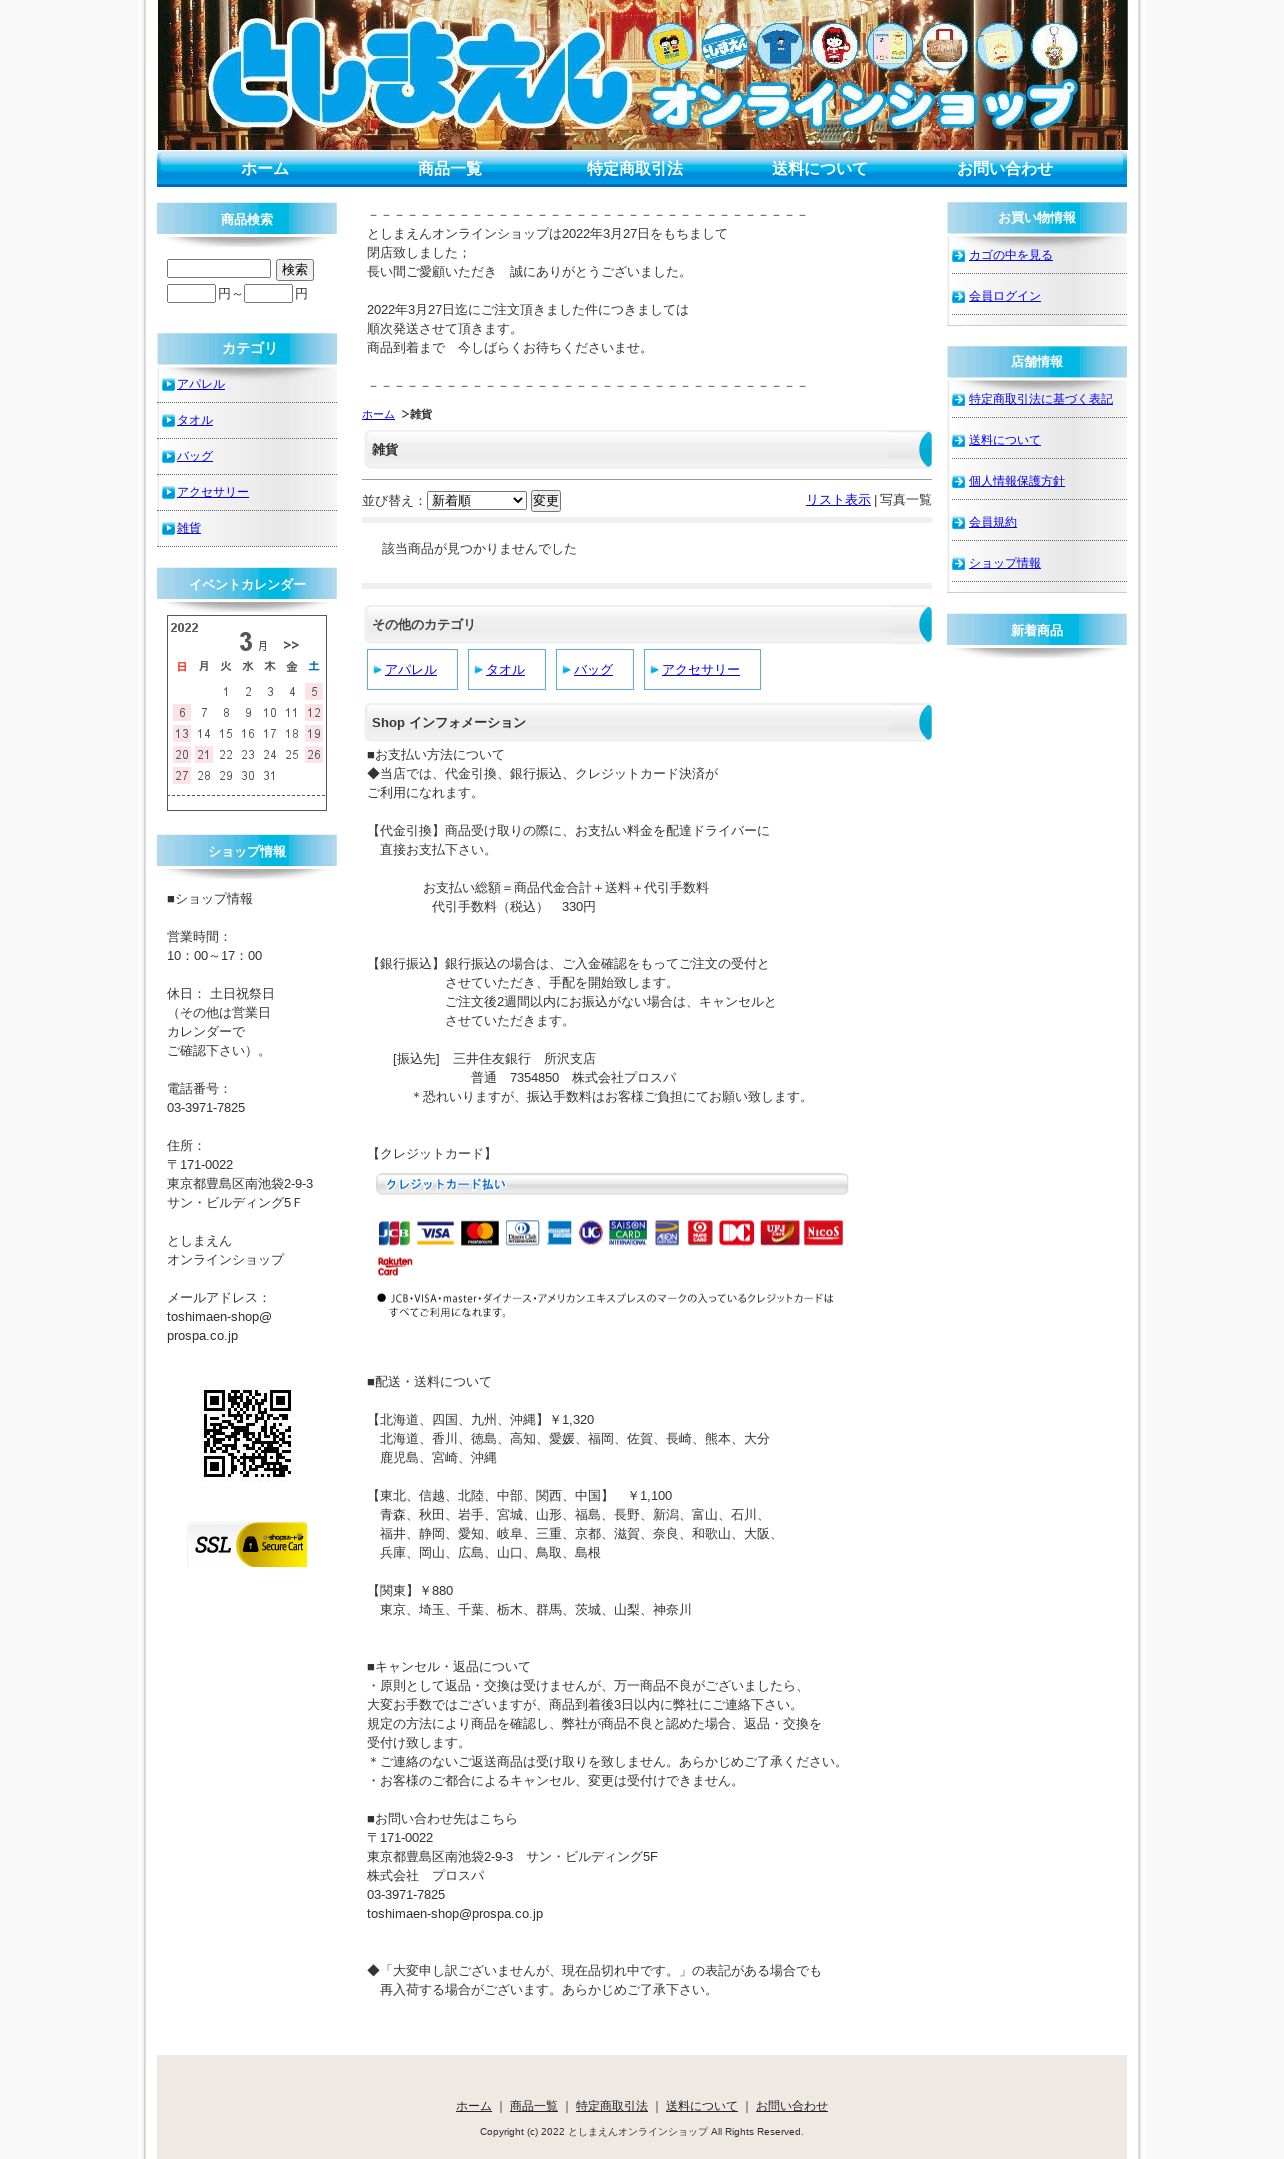Viewport: 1284px width, 2159px height.
Task: Select March 21 in the event calendar
Action: [x=204, y=755]
